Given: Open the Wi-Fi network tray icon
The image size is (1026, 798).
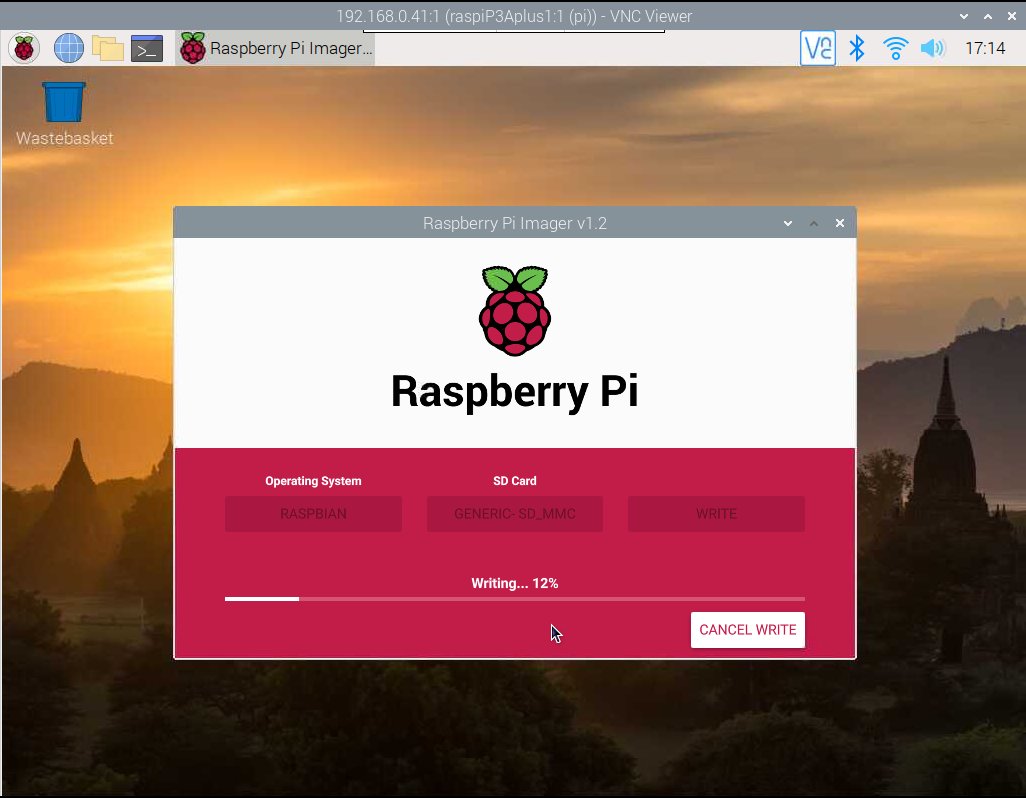Looking at the screenshot, I should (895, 48).
